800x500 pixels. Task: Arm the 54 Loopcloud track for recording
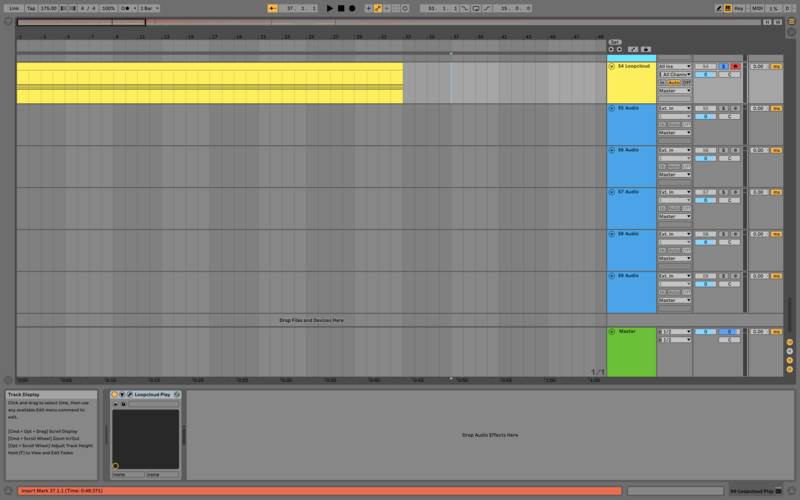point(735,67)
